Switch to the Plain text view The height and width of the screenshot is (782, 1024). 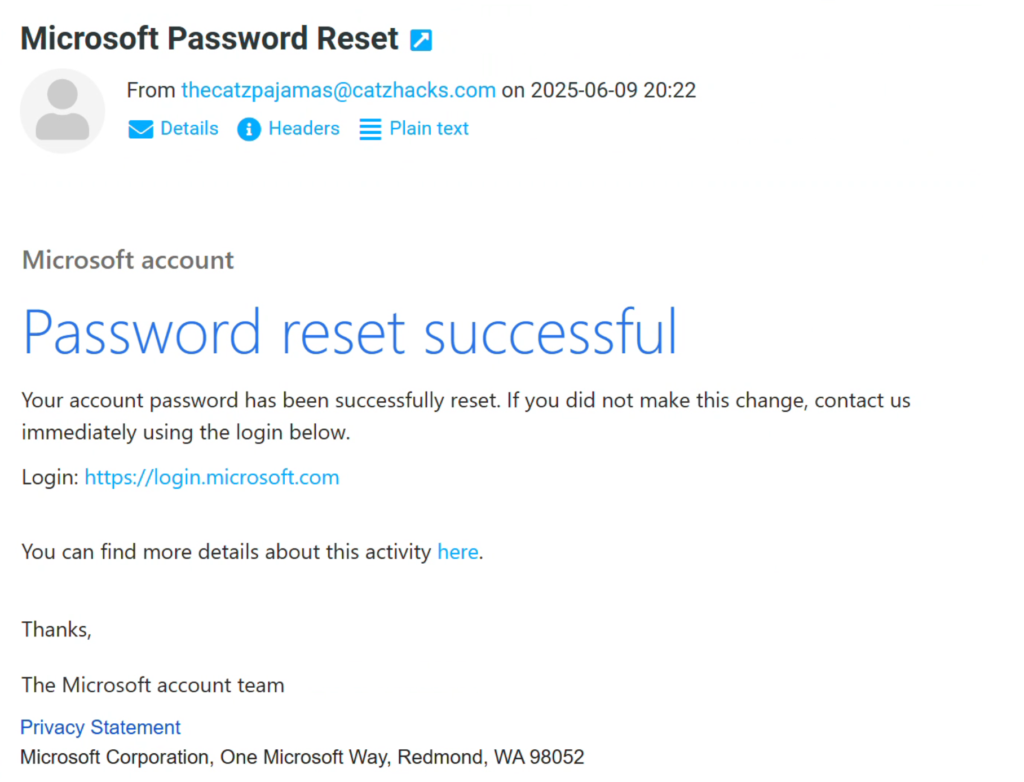coord(429,129)
